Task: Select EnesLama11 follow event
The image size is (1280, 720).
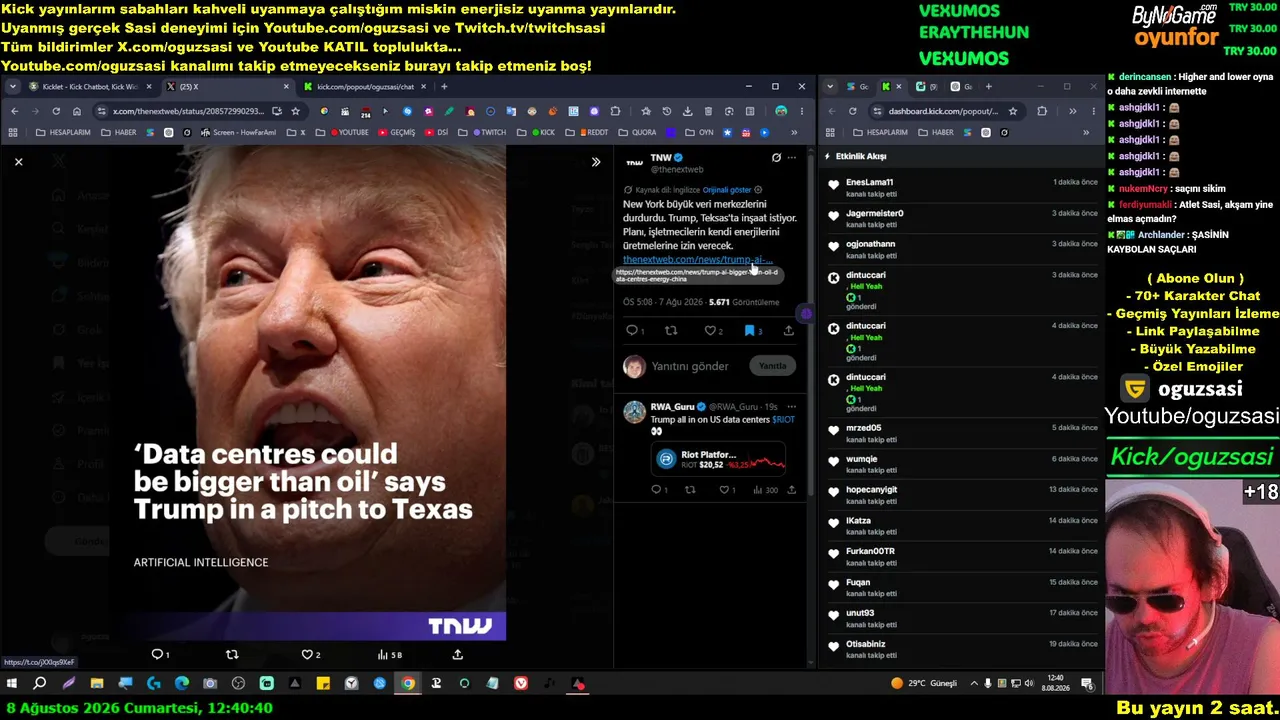Action: pos(962,188)
